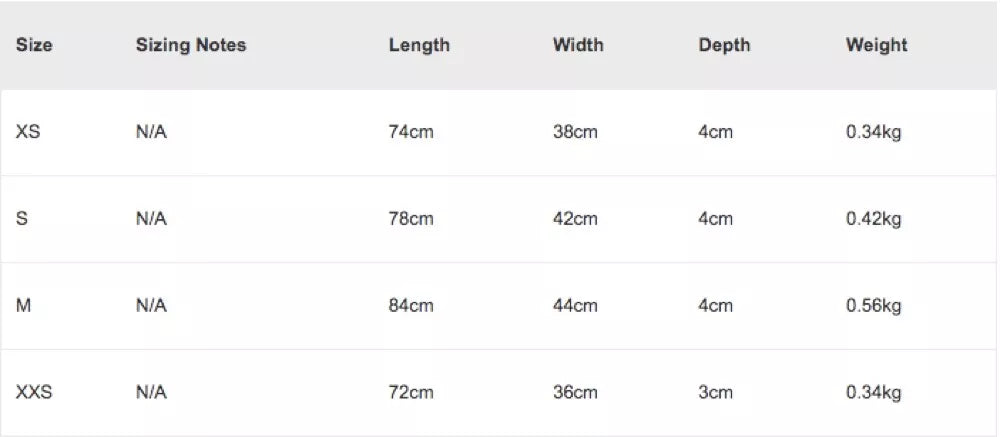Click the 38cm width value

[575, 132]
